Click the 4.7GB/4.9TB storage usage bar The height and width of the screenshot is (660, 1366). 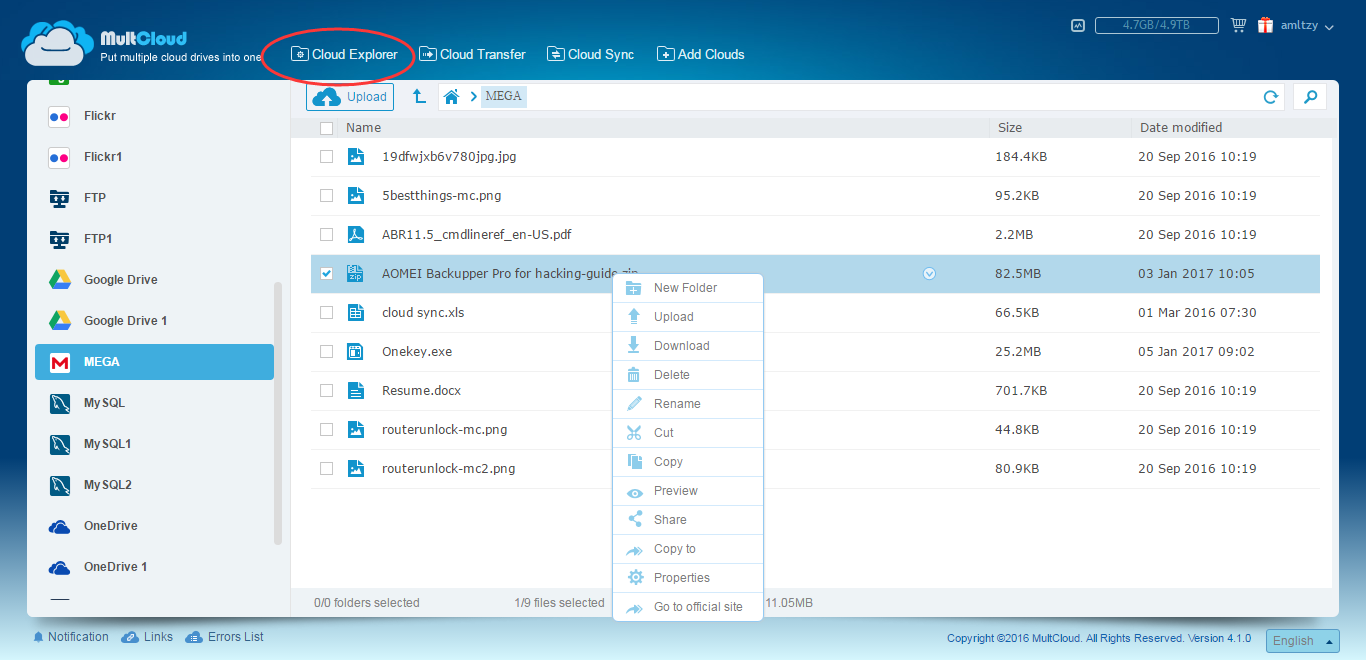pos(1156,25)
